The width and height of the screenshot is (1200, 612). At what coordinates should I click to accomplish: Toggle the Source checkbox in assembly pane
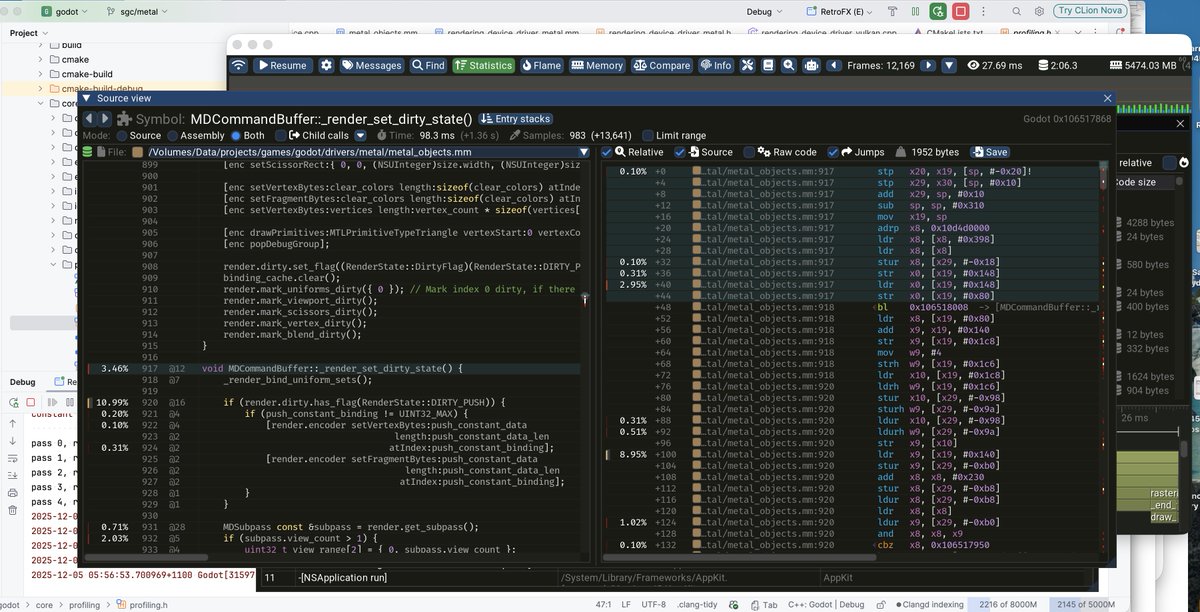[x=681, y=152]
